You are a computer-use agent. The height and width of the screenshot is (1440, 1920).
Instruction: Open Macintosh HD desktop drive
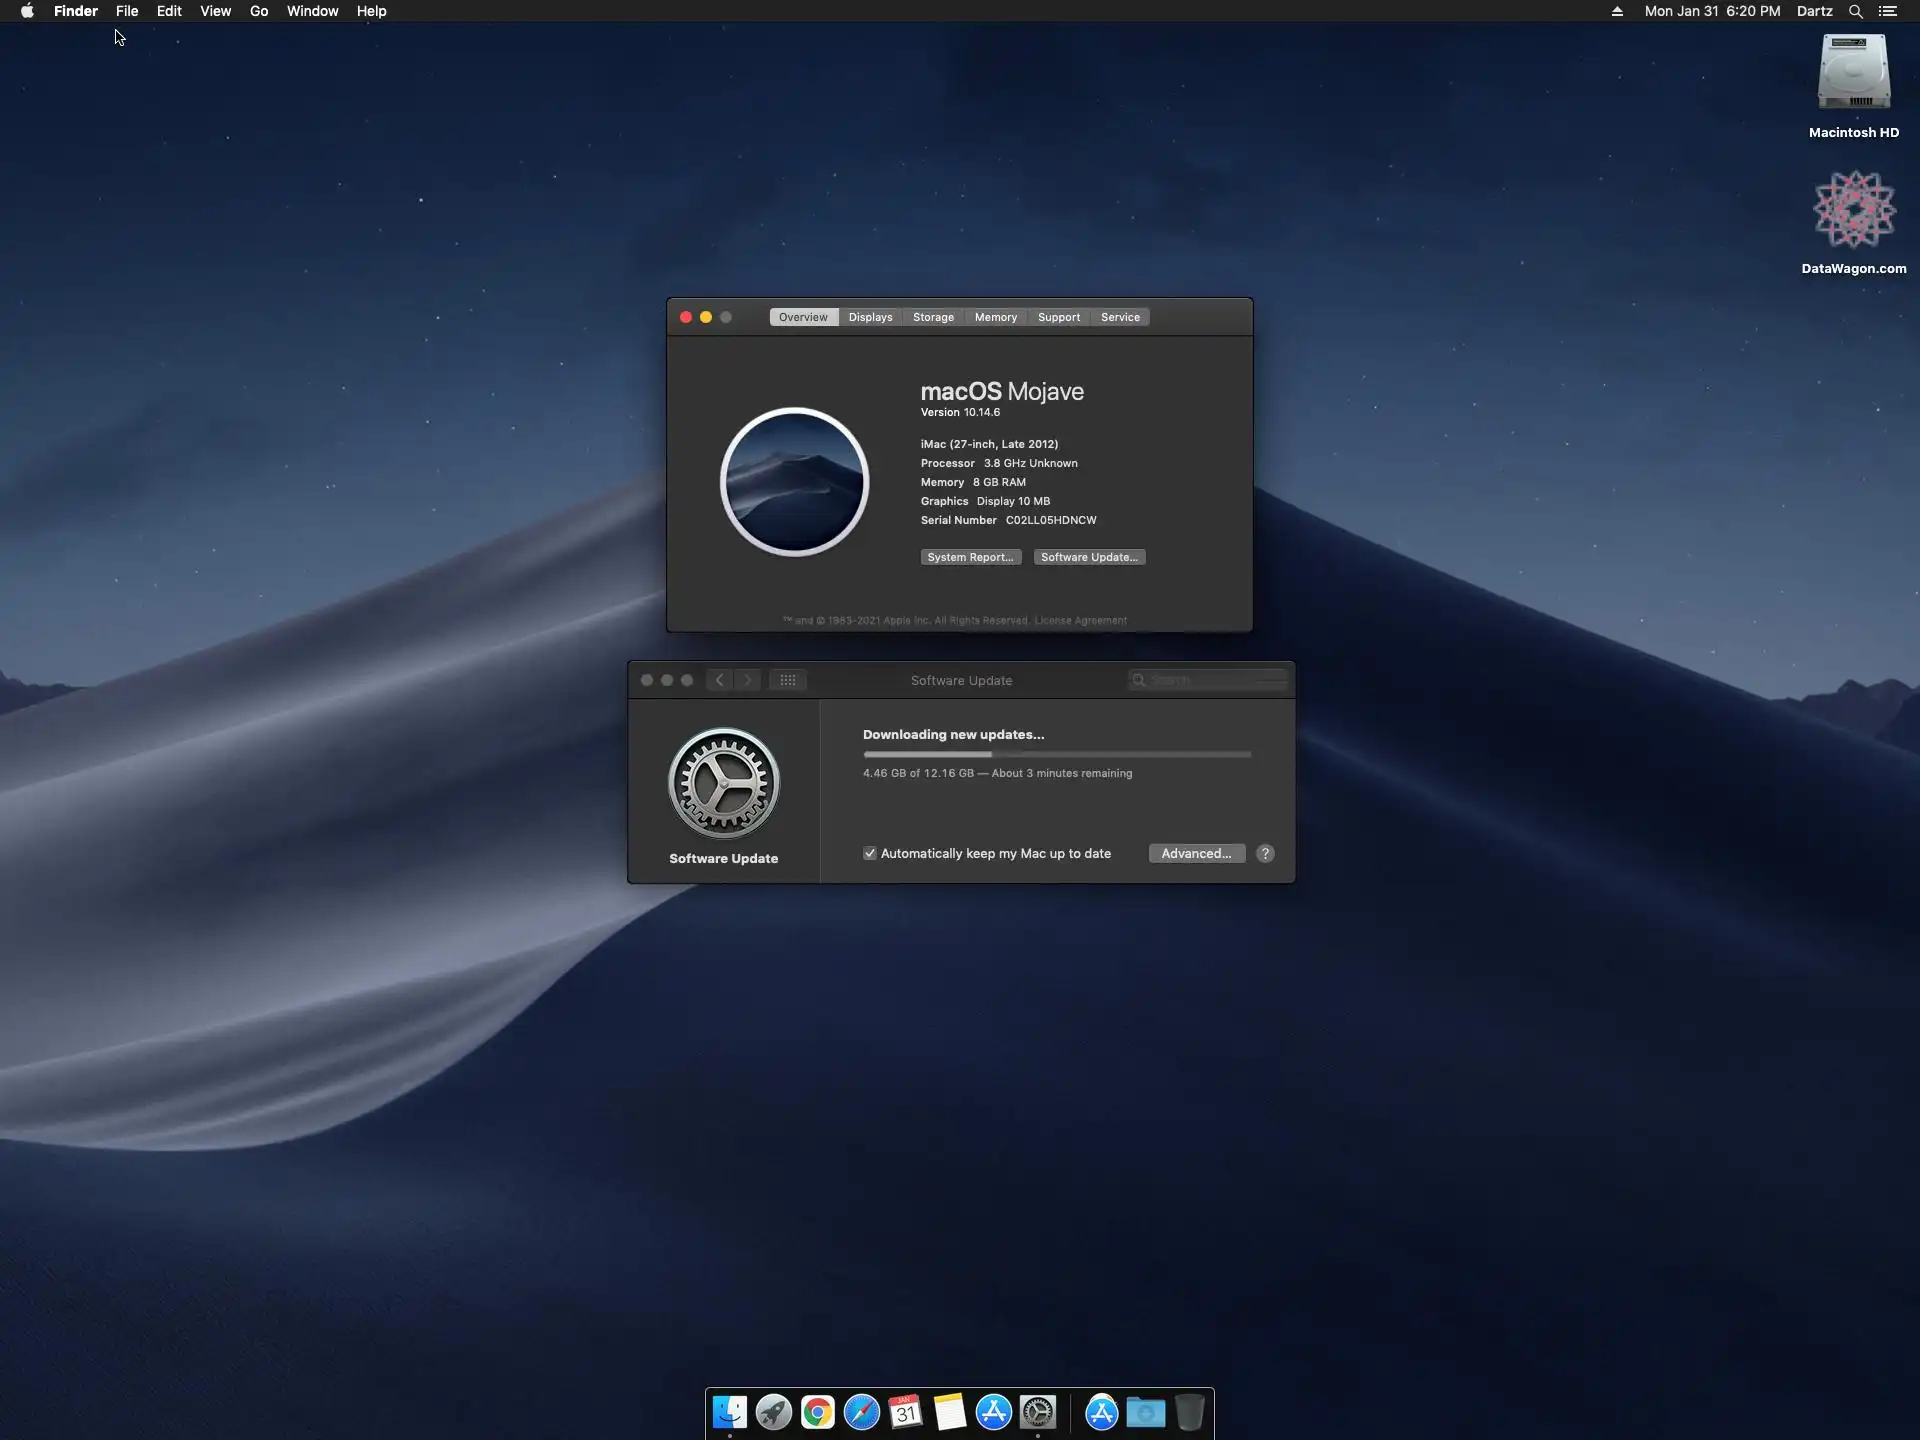coord(1853,73)
